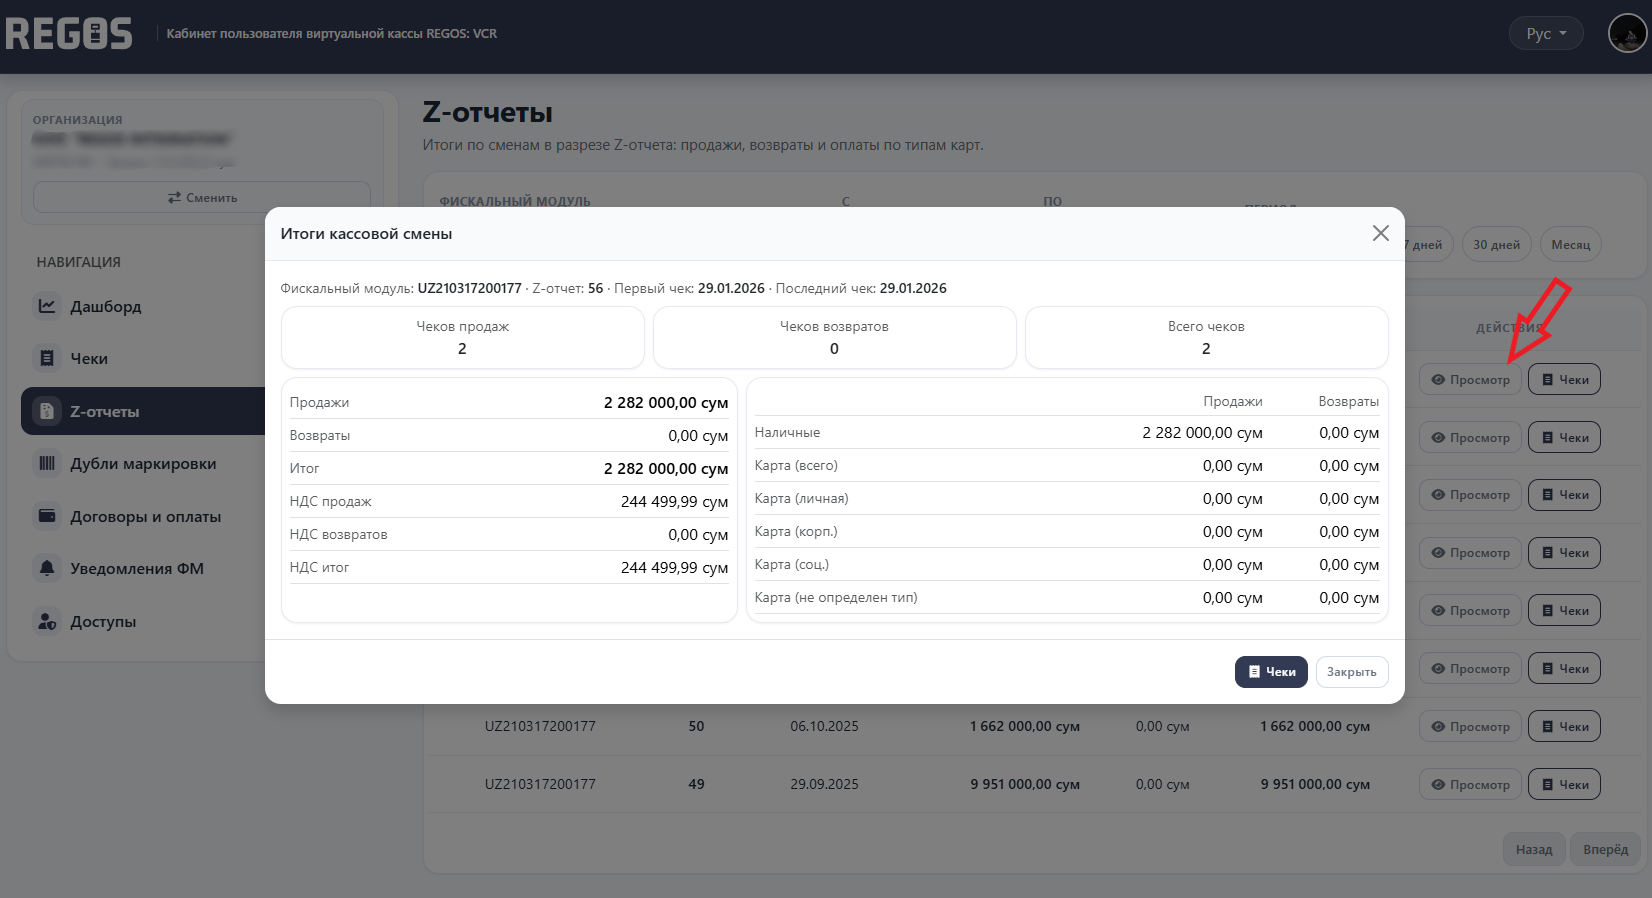Go to next page with Вперёд

pos(1605,849)
